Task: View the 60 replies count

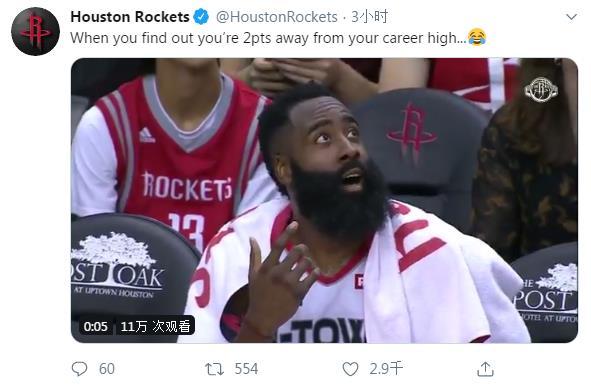Action: tap(107, 369)
